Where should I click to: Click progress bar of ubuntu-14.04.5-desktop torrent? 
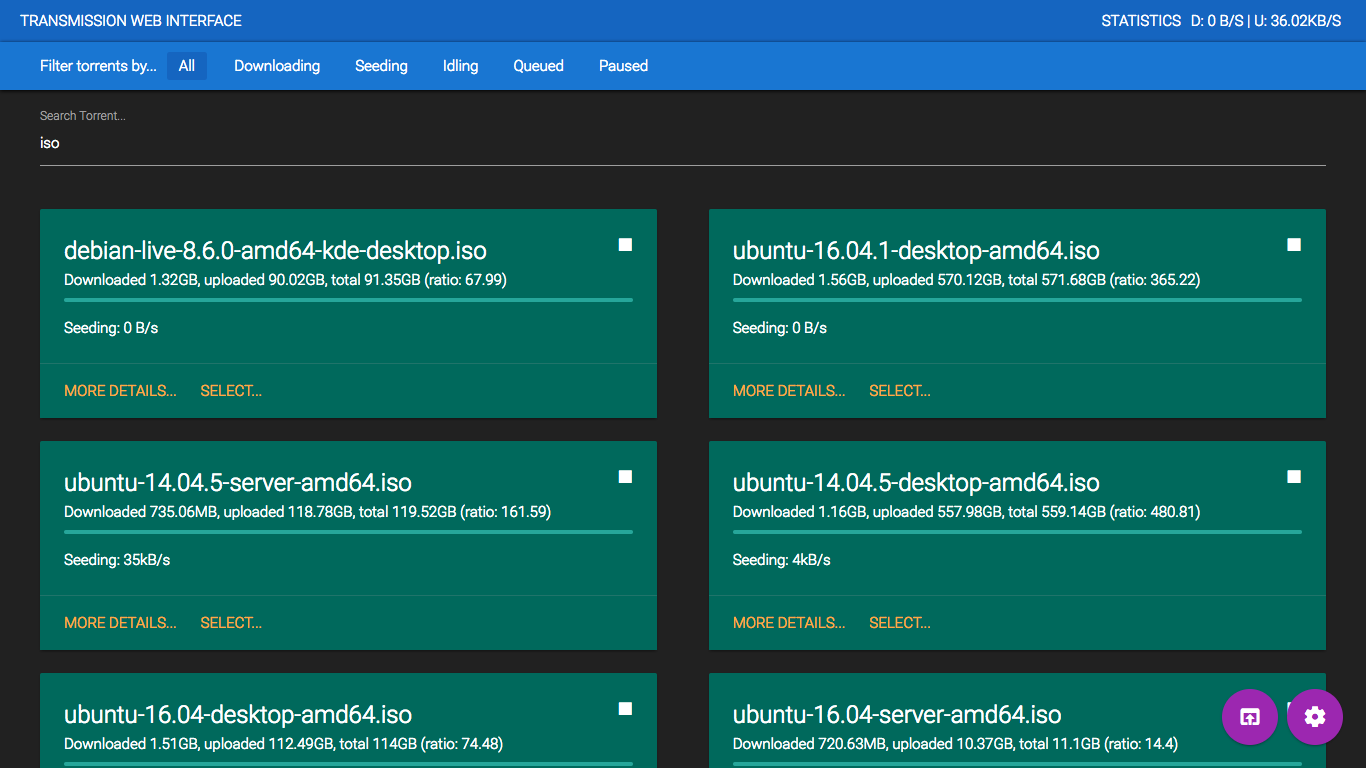[x=1017, y=532]
